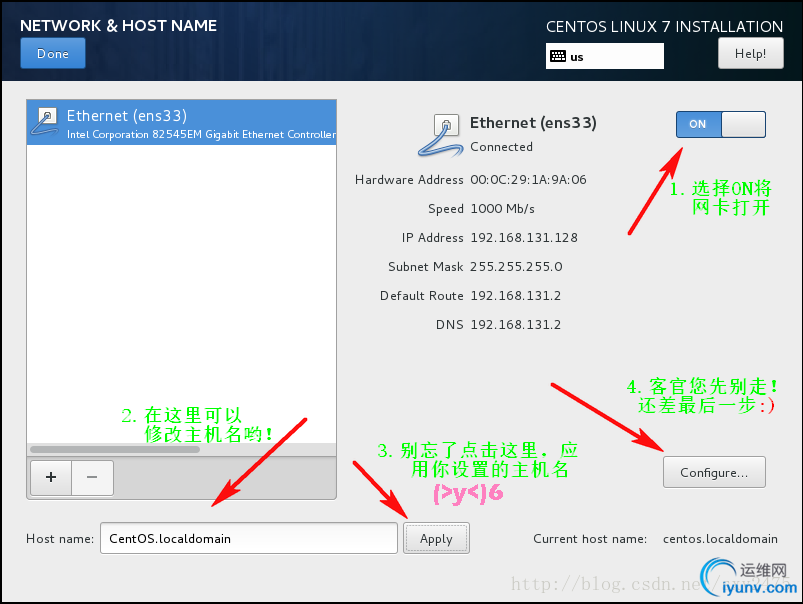The height and width of the screenshot is (604, 803).
Task: Click the device list horizontal scrollbar
Action: click(115, 449)
